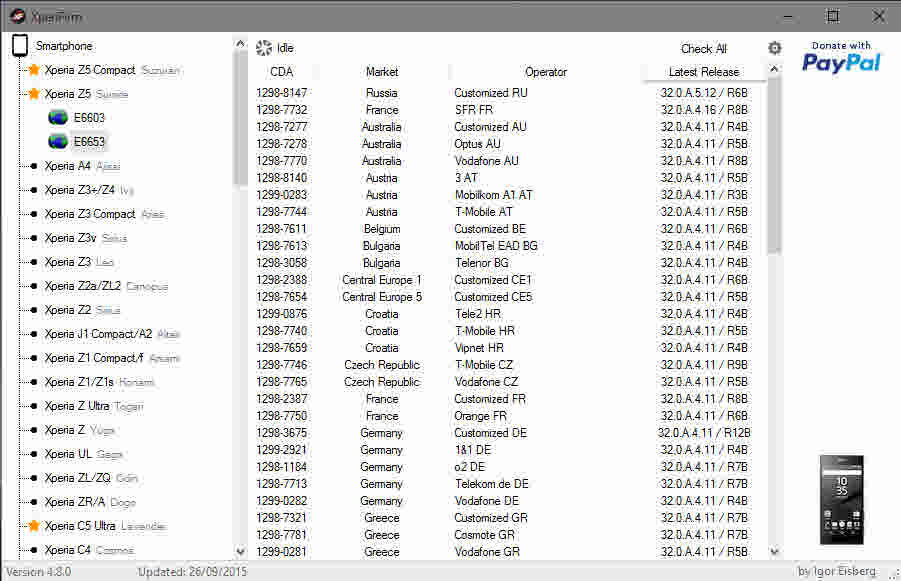The height and width of the screenshot is (581, 901).
Task: Select Xperia UL in the device tree
Action: [x=68, y=454]
